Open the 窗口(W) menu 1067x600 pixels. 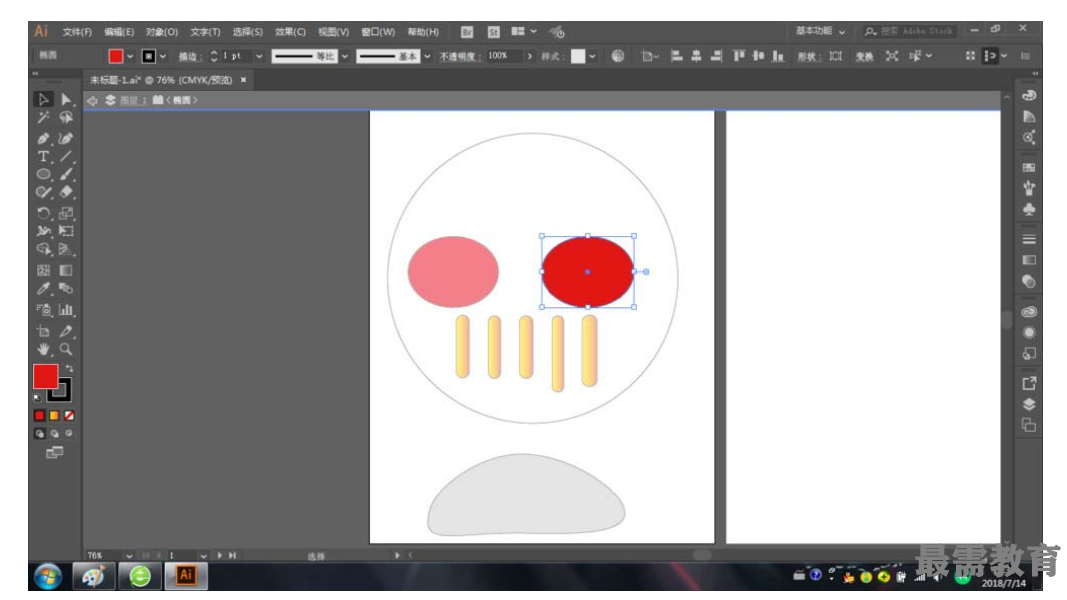click(378, 32)
